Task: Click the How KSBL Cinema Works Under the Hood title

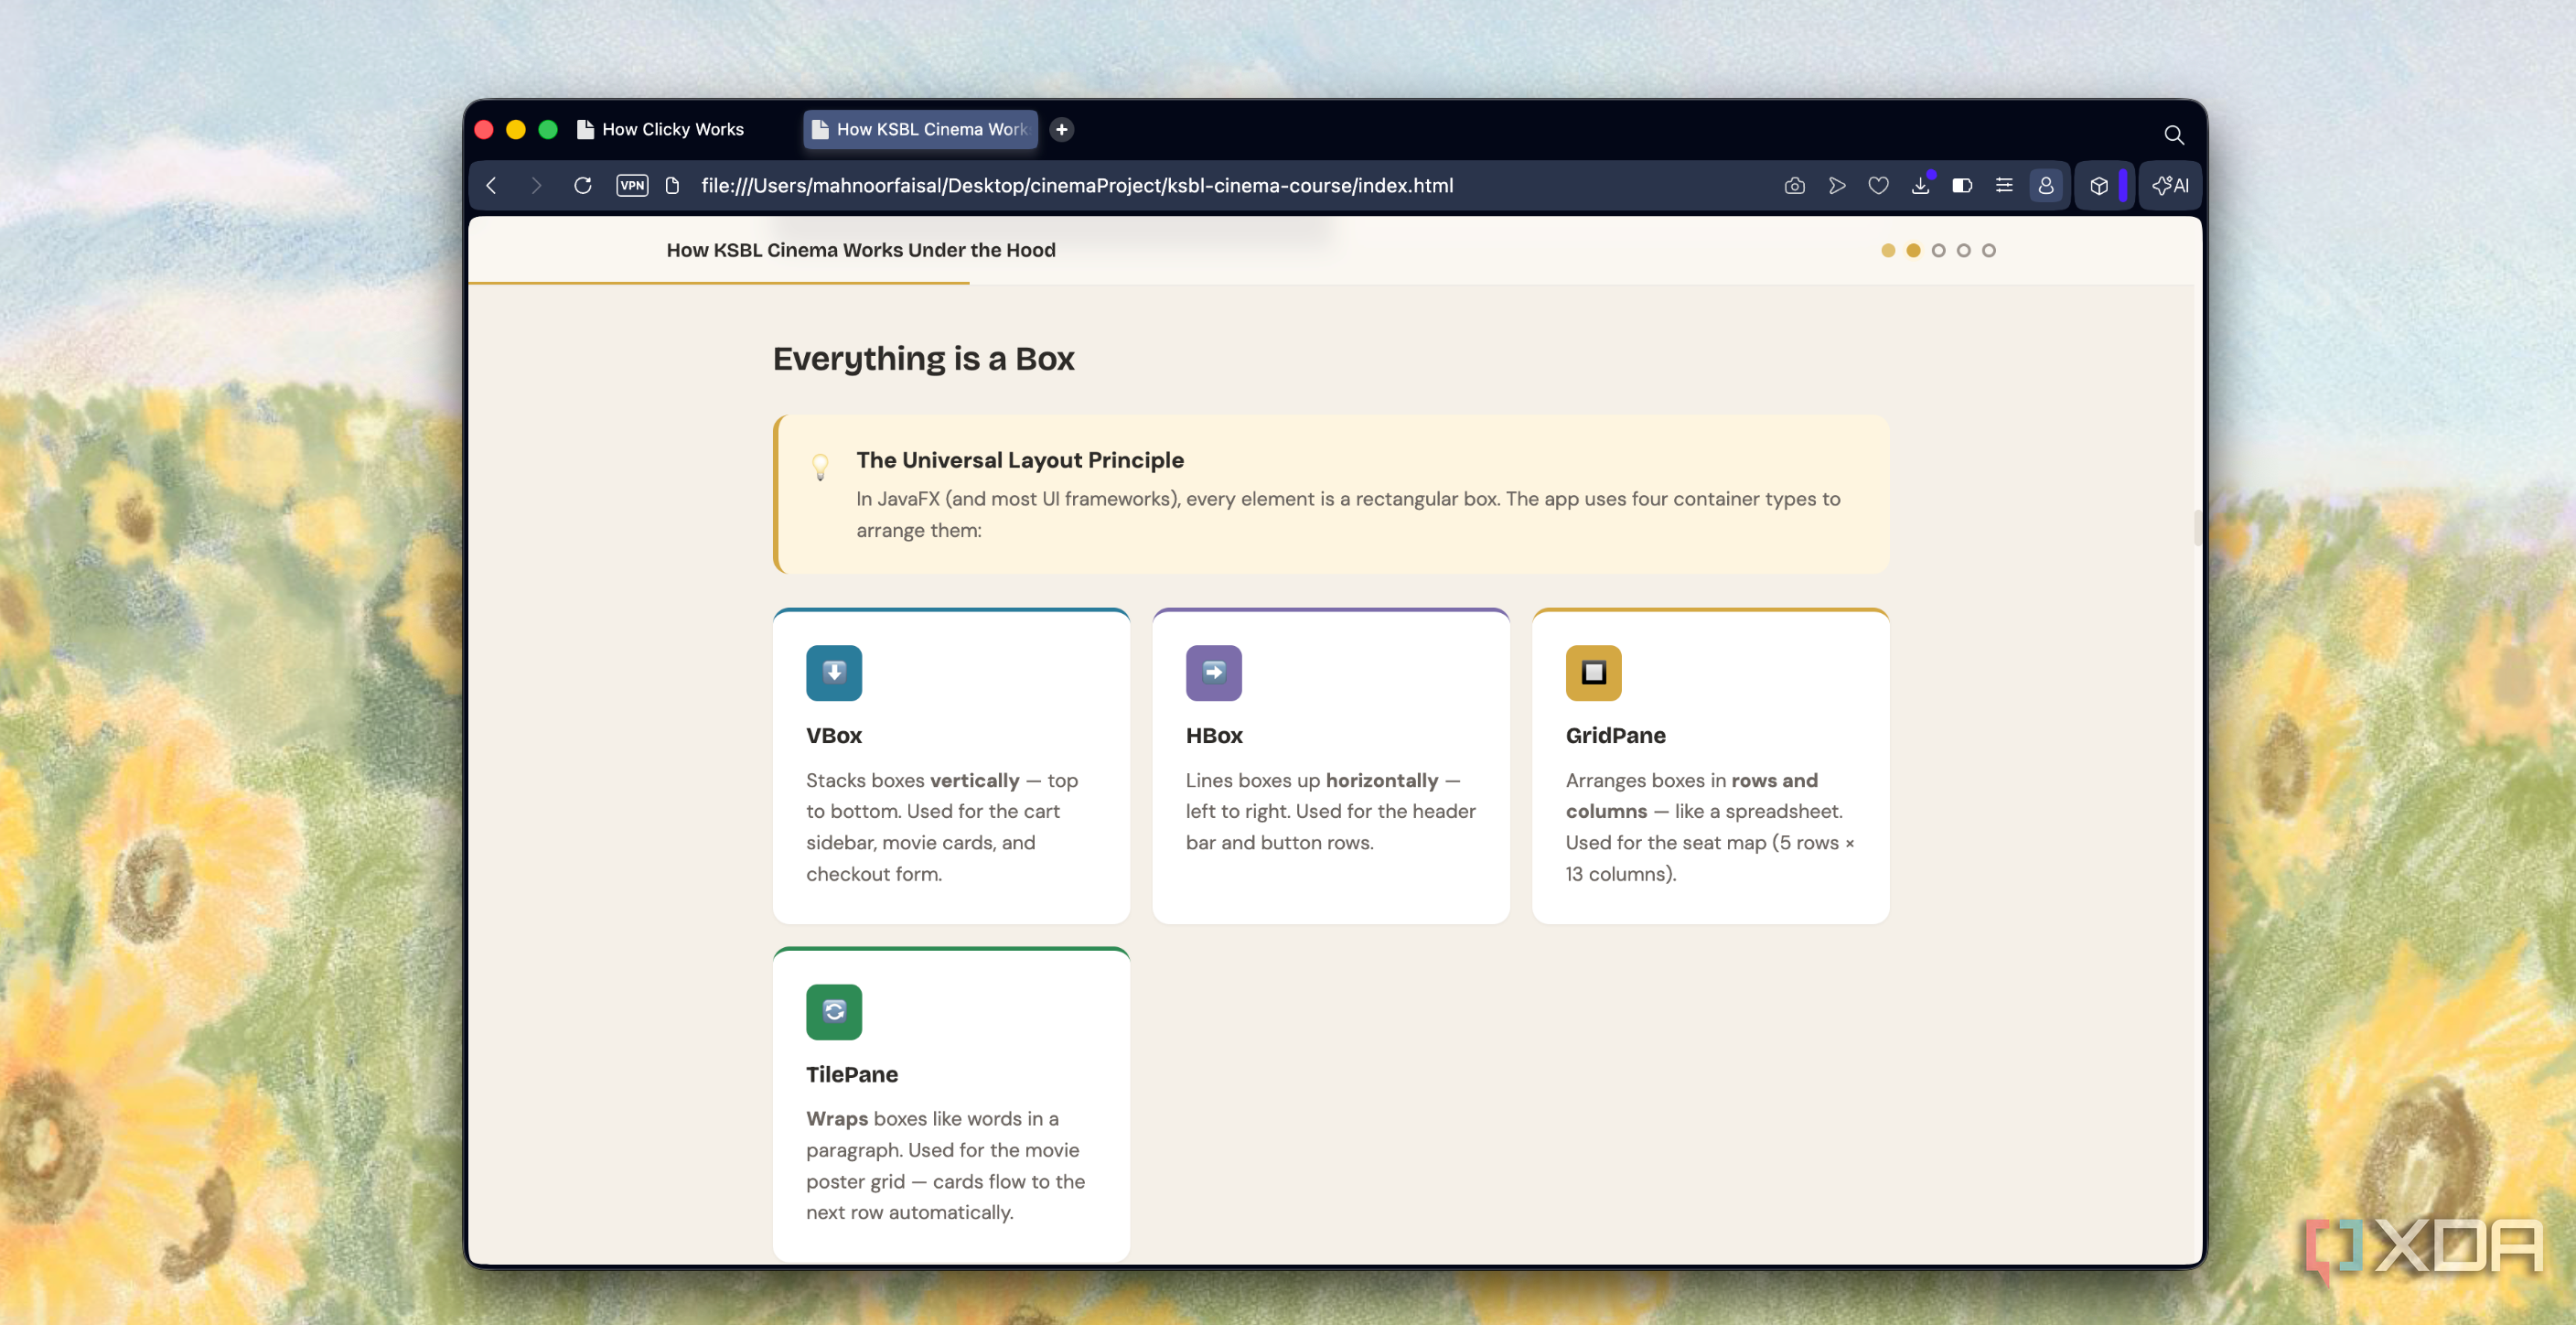Action: pyautogui.click(x=861, y=250)
